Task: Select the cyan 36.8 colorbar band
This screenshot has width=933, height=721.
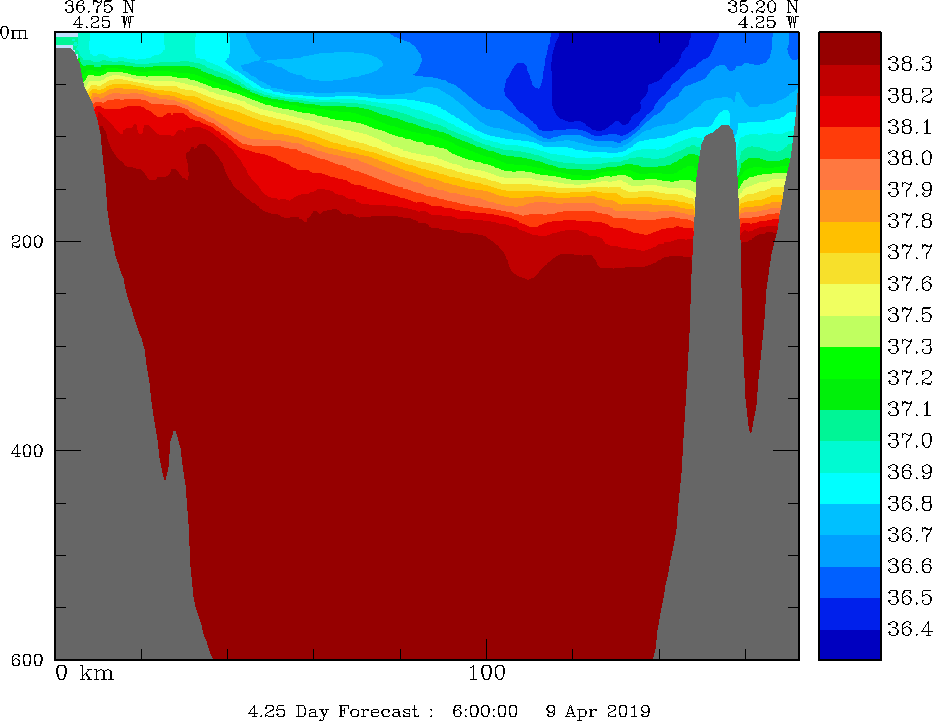Action: pos(850,488)
